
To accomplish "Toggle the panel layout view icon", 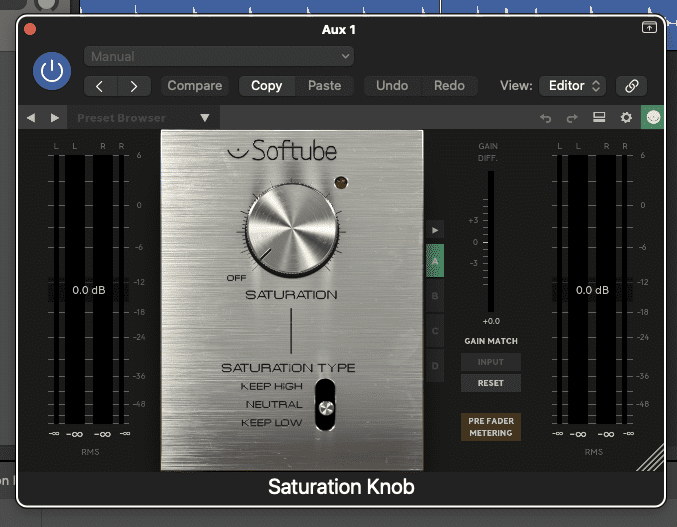I will coord(599,117).
